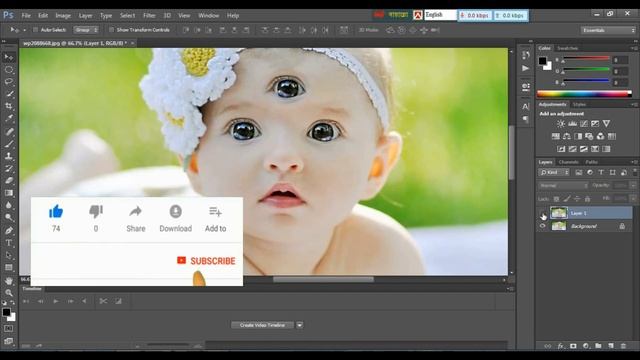Open the History panel icon
The height and width of the screenshot is (360, 640).
coord(526,55)
